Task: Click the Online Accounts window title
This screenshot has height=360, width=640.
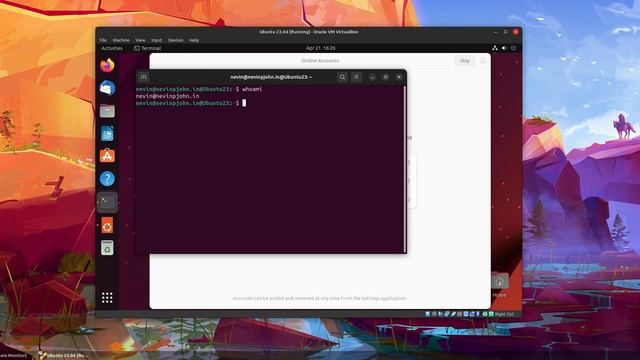Action: [x=320, y=61]
